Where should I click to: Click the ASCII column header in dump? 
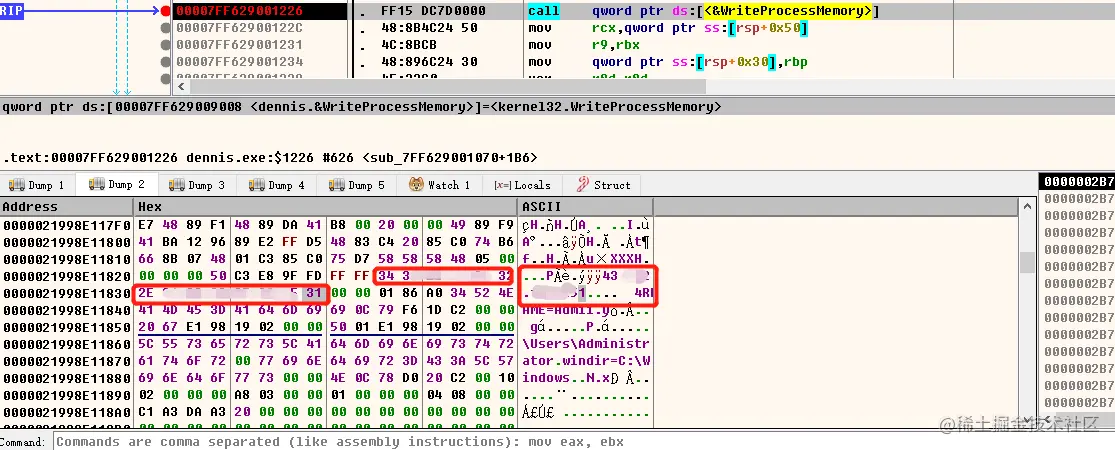coord(585,207)
